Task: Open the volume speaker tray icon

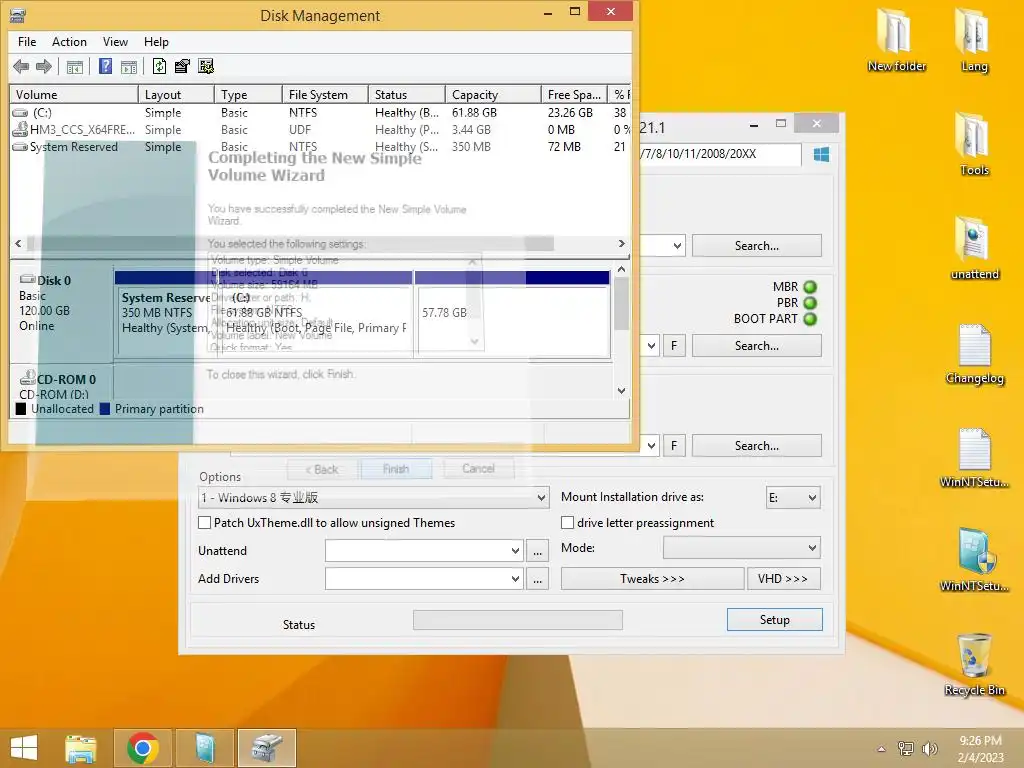Action: point(929,748)
